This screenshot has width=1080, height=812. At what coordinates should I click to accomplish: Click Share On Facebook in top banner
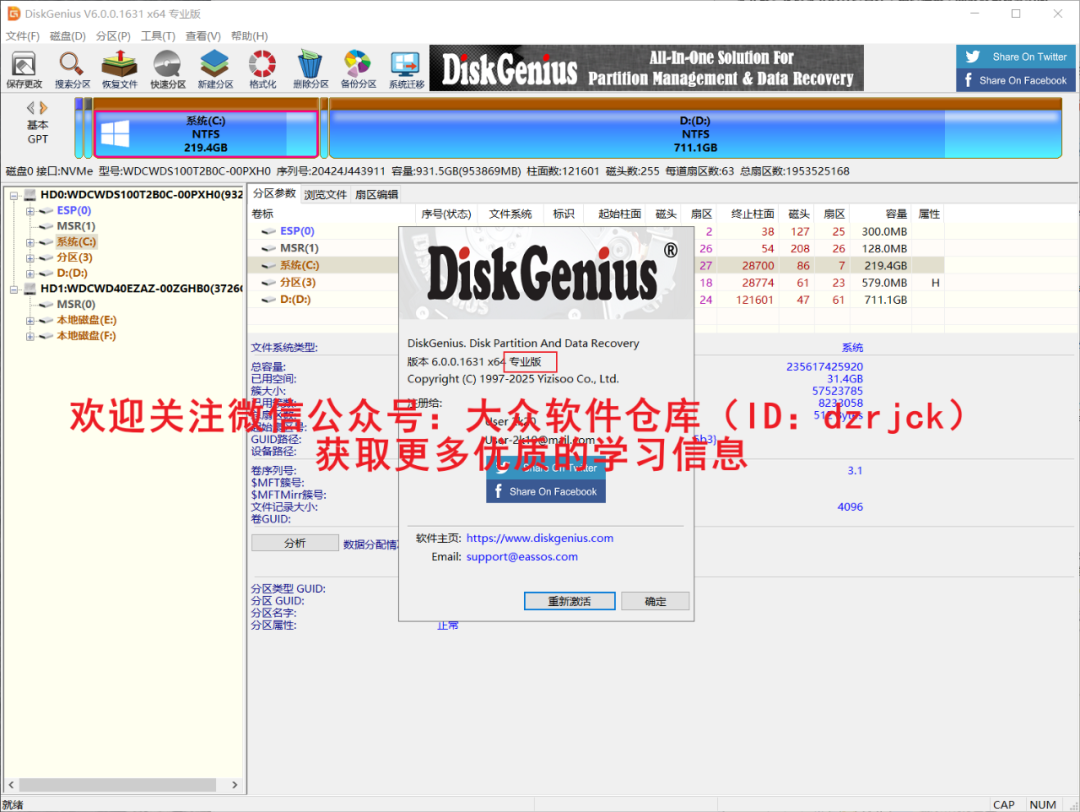1015,80
